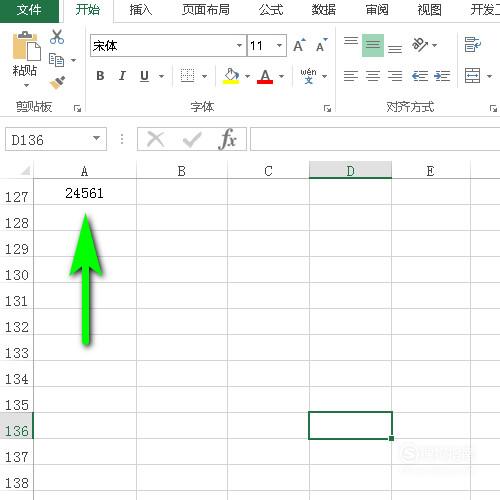
Task: Switch to the 数据 tab
Action: tap(324, 10)
